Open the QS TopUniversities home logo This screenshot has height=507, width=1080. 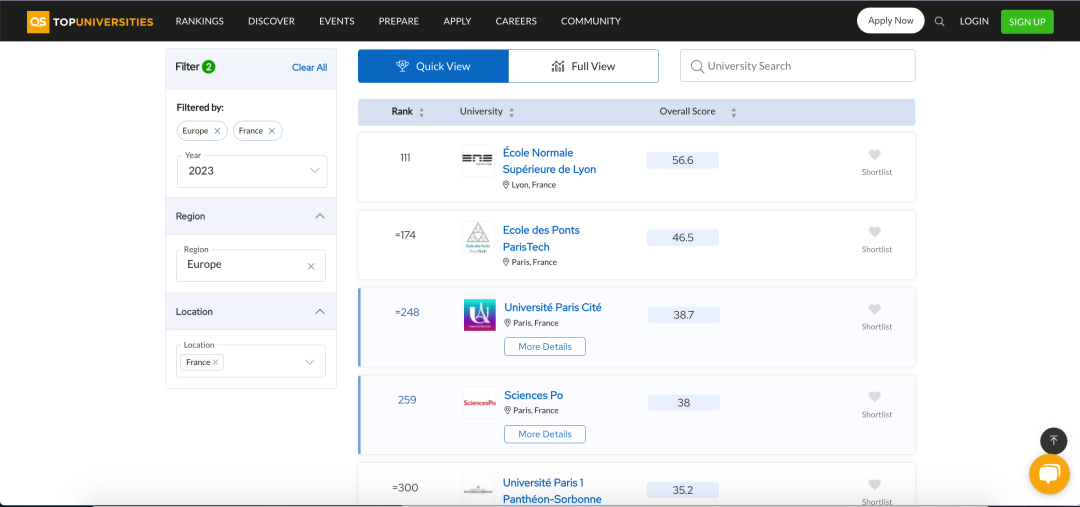90,21
